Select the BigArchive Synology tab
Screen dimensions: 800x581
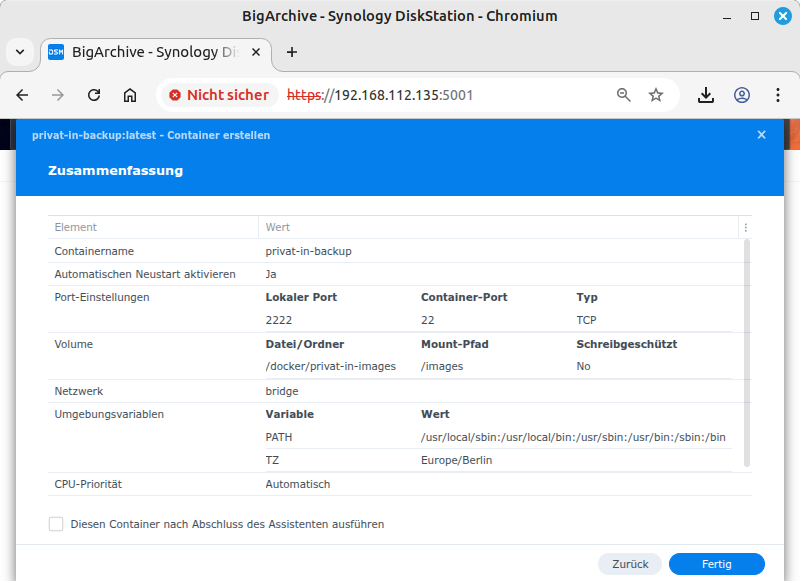click(150, 52)
